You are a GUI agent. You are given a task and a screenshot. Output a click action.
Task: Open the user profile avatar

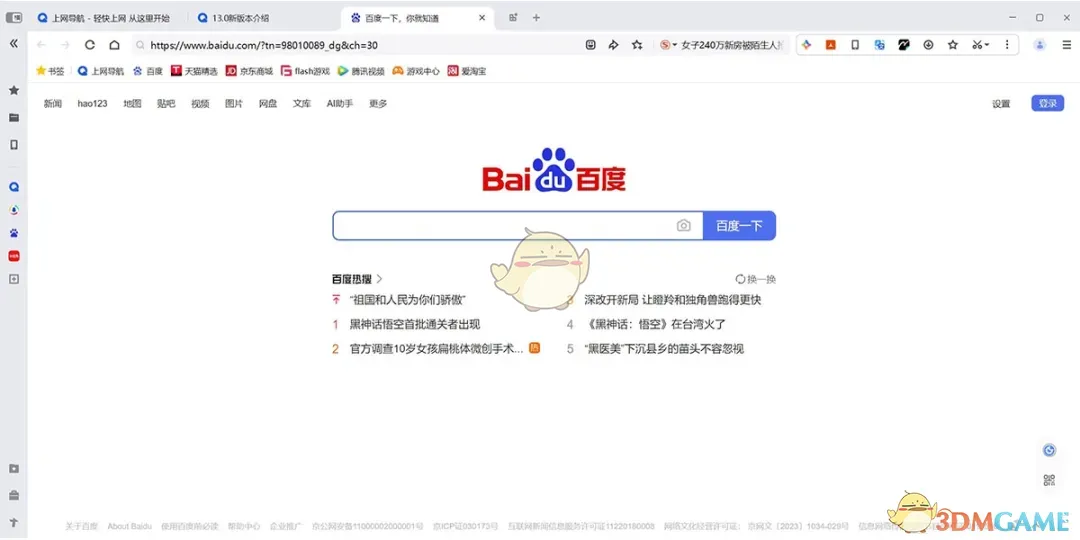pos(1039,45)
